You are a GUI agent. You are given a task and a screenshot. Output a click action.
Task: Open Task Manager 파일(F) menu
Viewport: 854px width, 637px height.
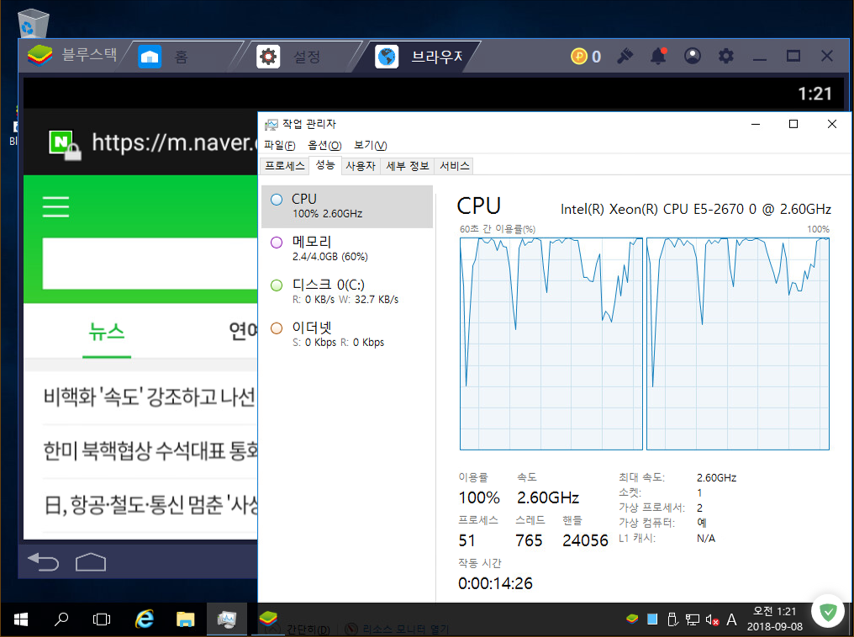click(x=279, y=145)
